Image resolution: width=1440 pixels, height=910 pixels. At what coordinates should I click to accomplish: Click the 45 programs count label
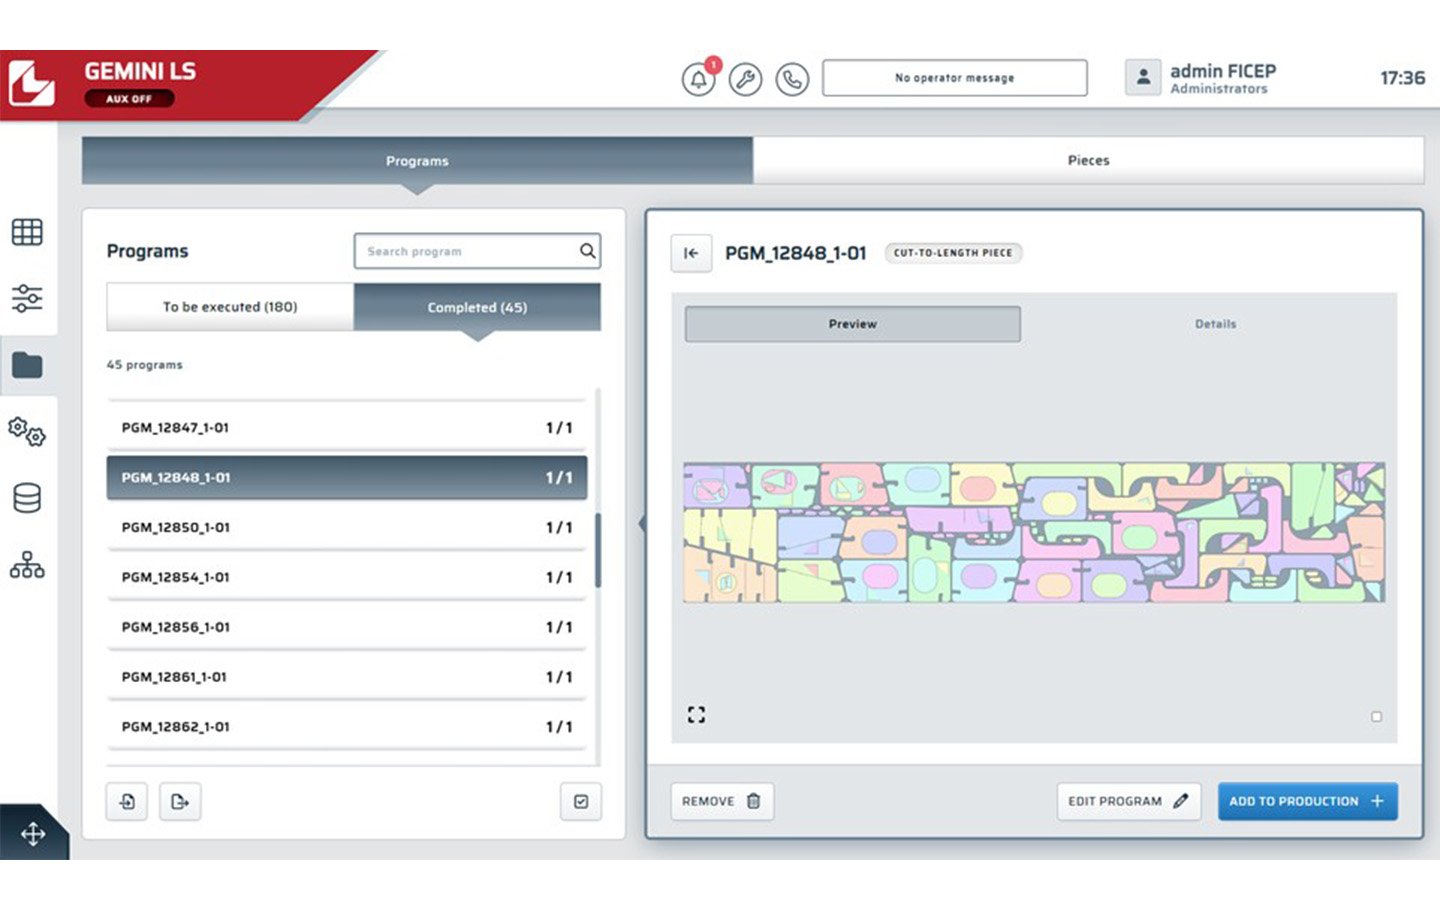(x=145, y=365)
